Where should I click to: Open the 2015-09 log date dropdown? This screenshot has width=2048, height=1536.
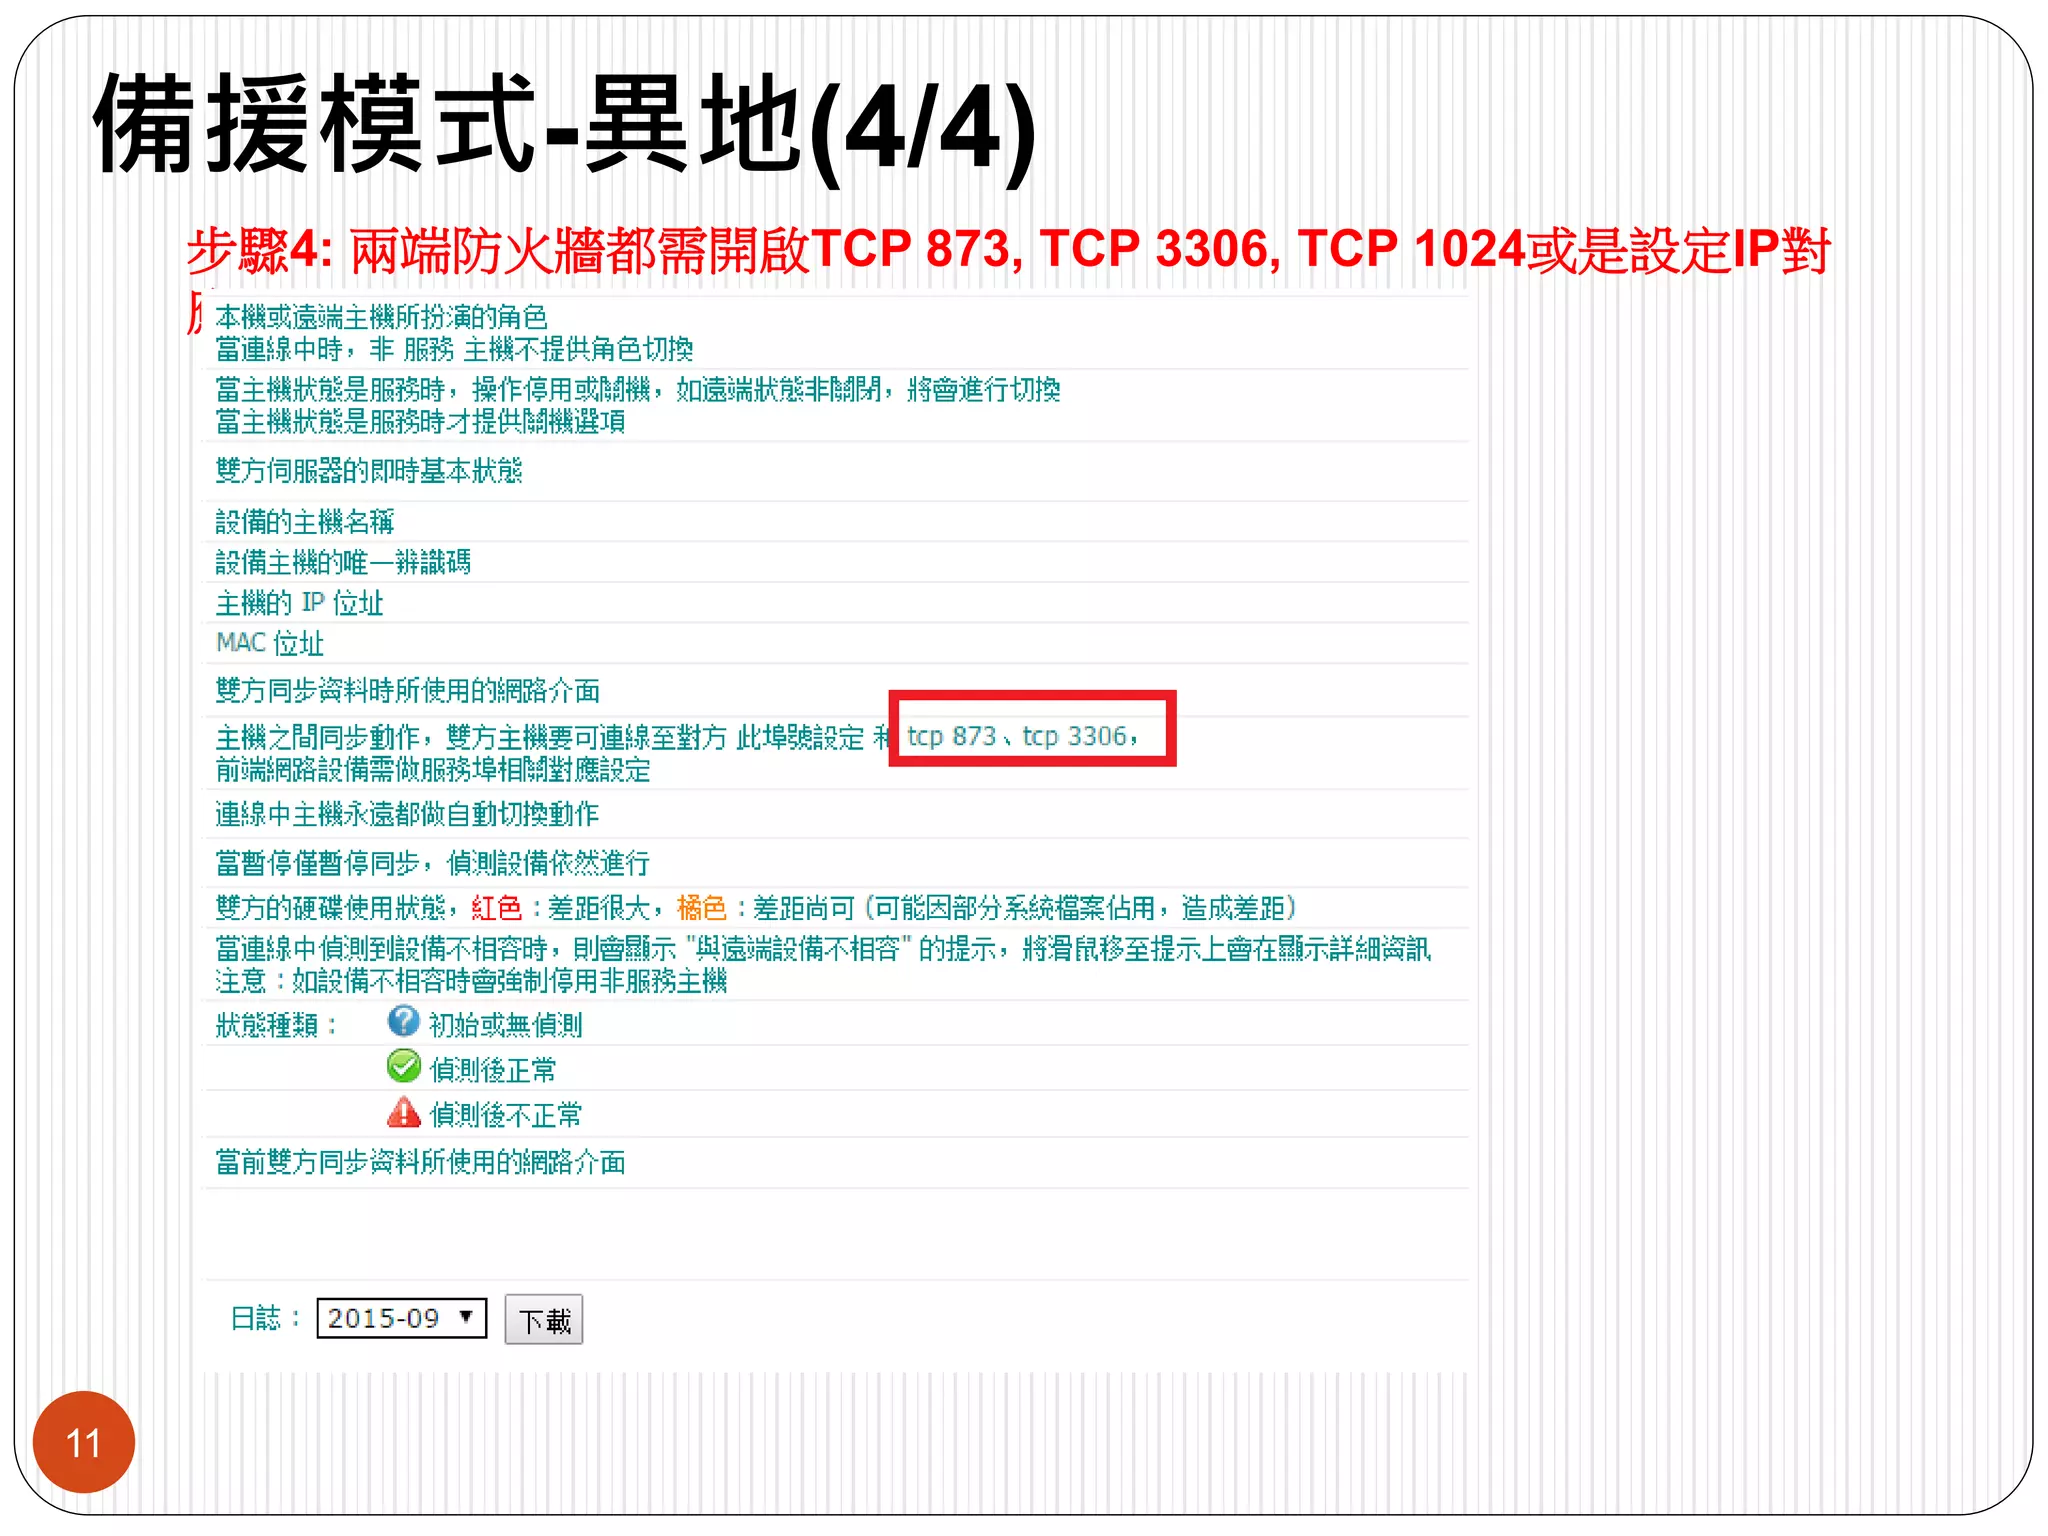pyautogui.click(x=401, y=1318)
